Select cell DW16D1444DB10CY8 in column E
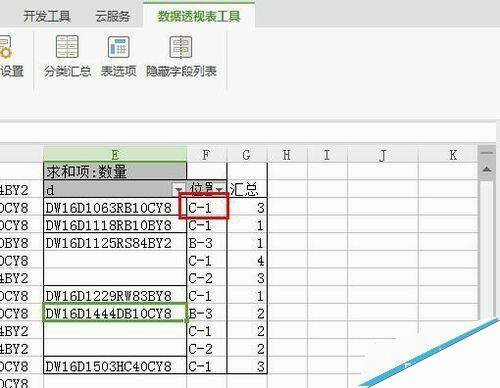Screen dimensions: 500x388 coord(115,313)
